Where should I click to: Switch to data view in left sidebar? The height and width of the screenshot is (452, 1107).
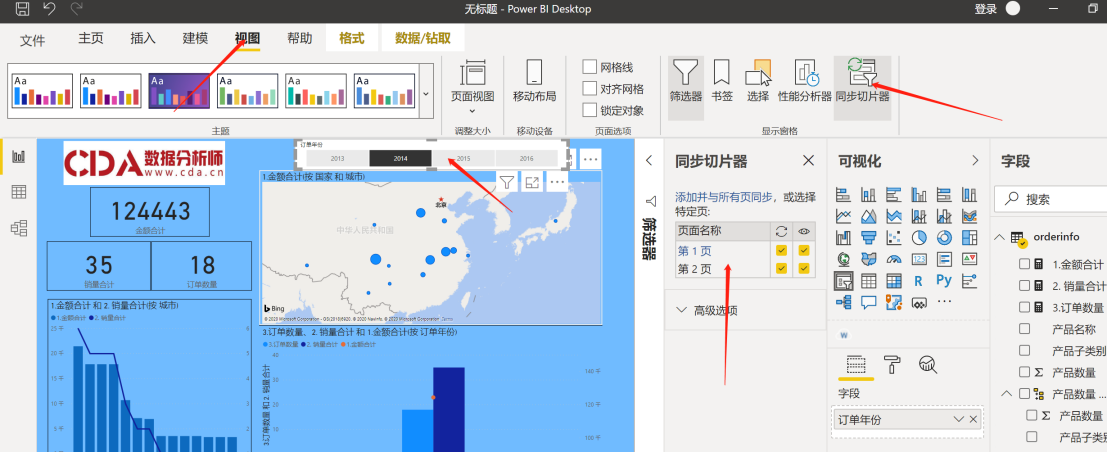pos(19,192)
